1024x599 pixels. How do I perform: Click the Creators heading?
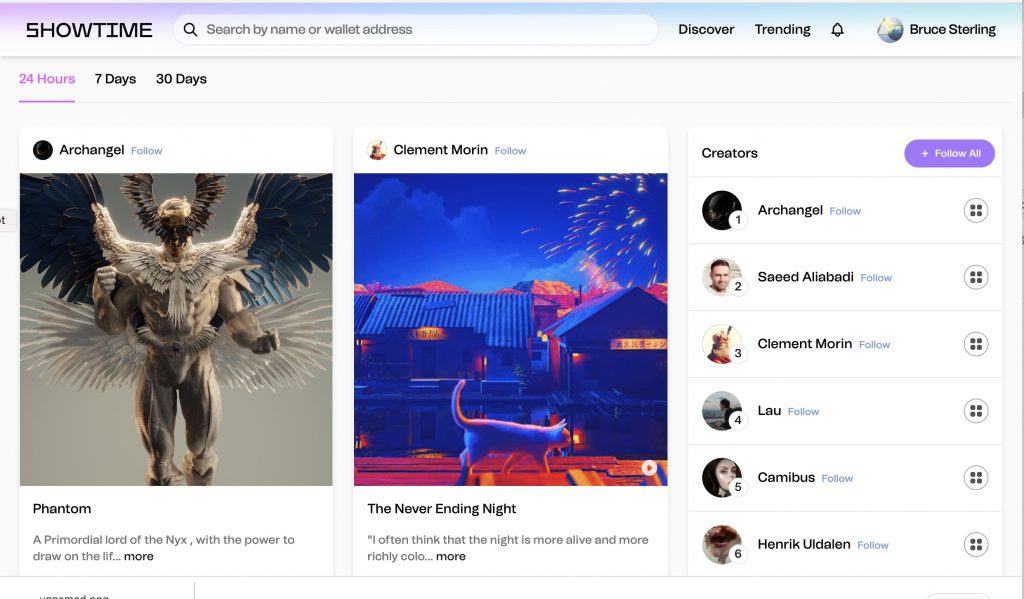click(x=729, y=153)
